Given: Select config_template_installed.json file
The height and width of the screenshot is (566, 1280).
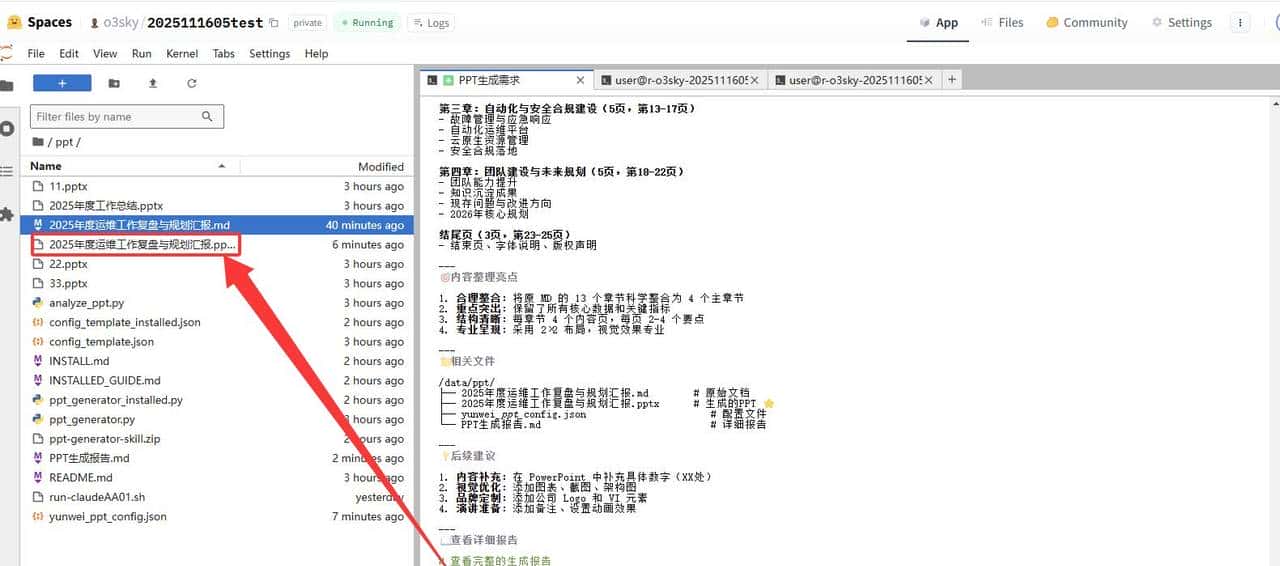Looking at the screenshot, I should 216,322.
